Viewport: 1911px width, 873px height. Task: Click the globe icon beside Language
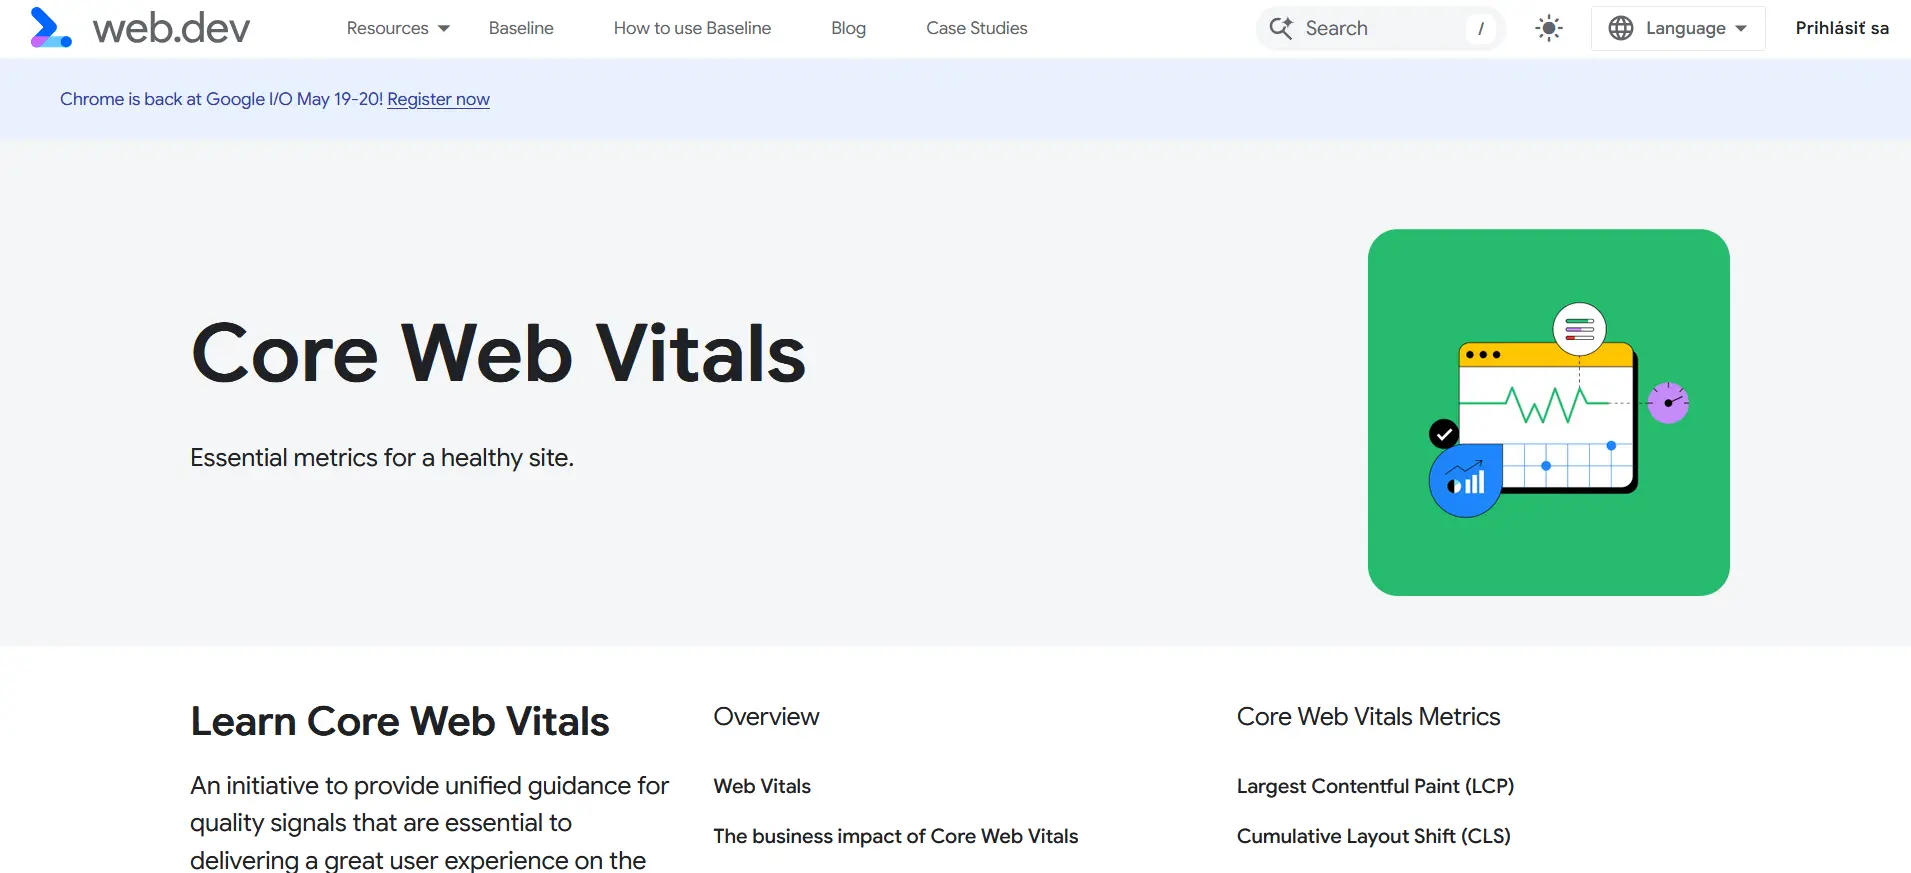tap(1622, 28)
